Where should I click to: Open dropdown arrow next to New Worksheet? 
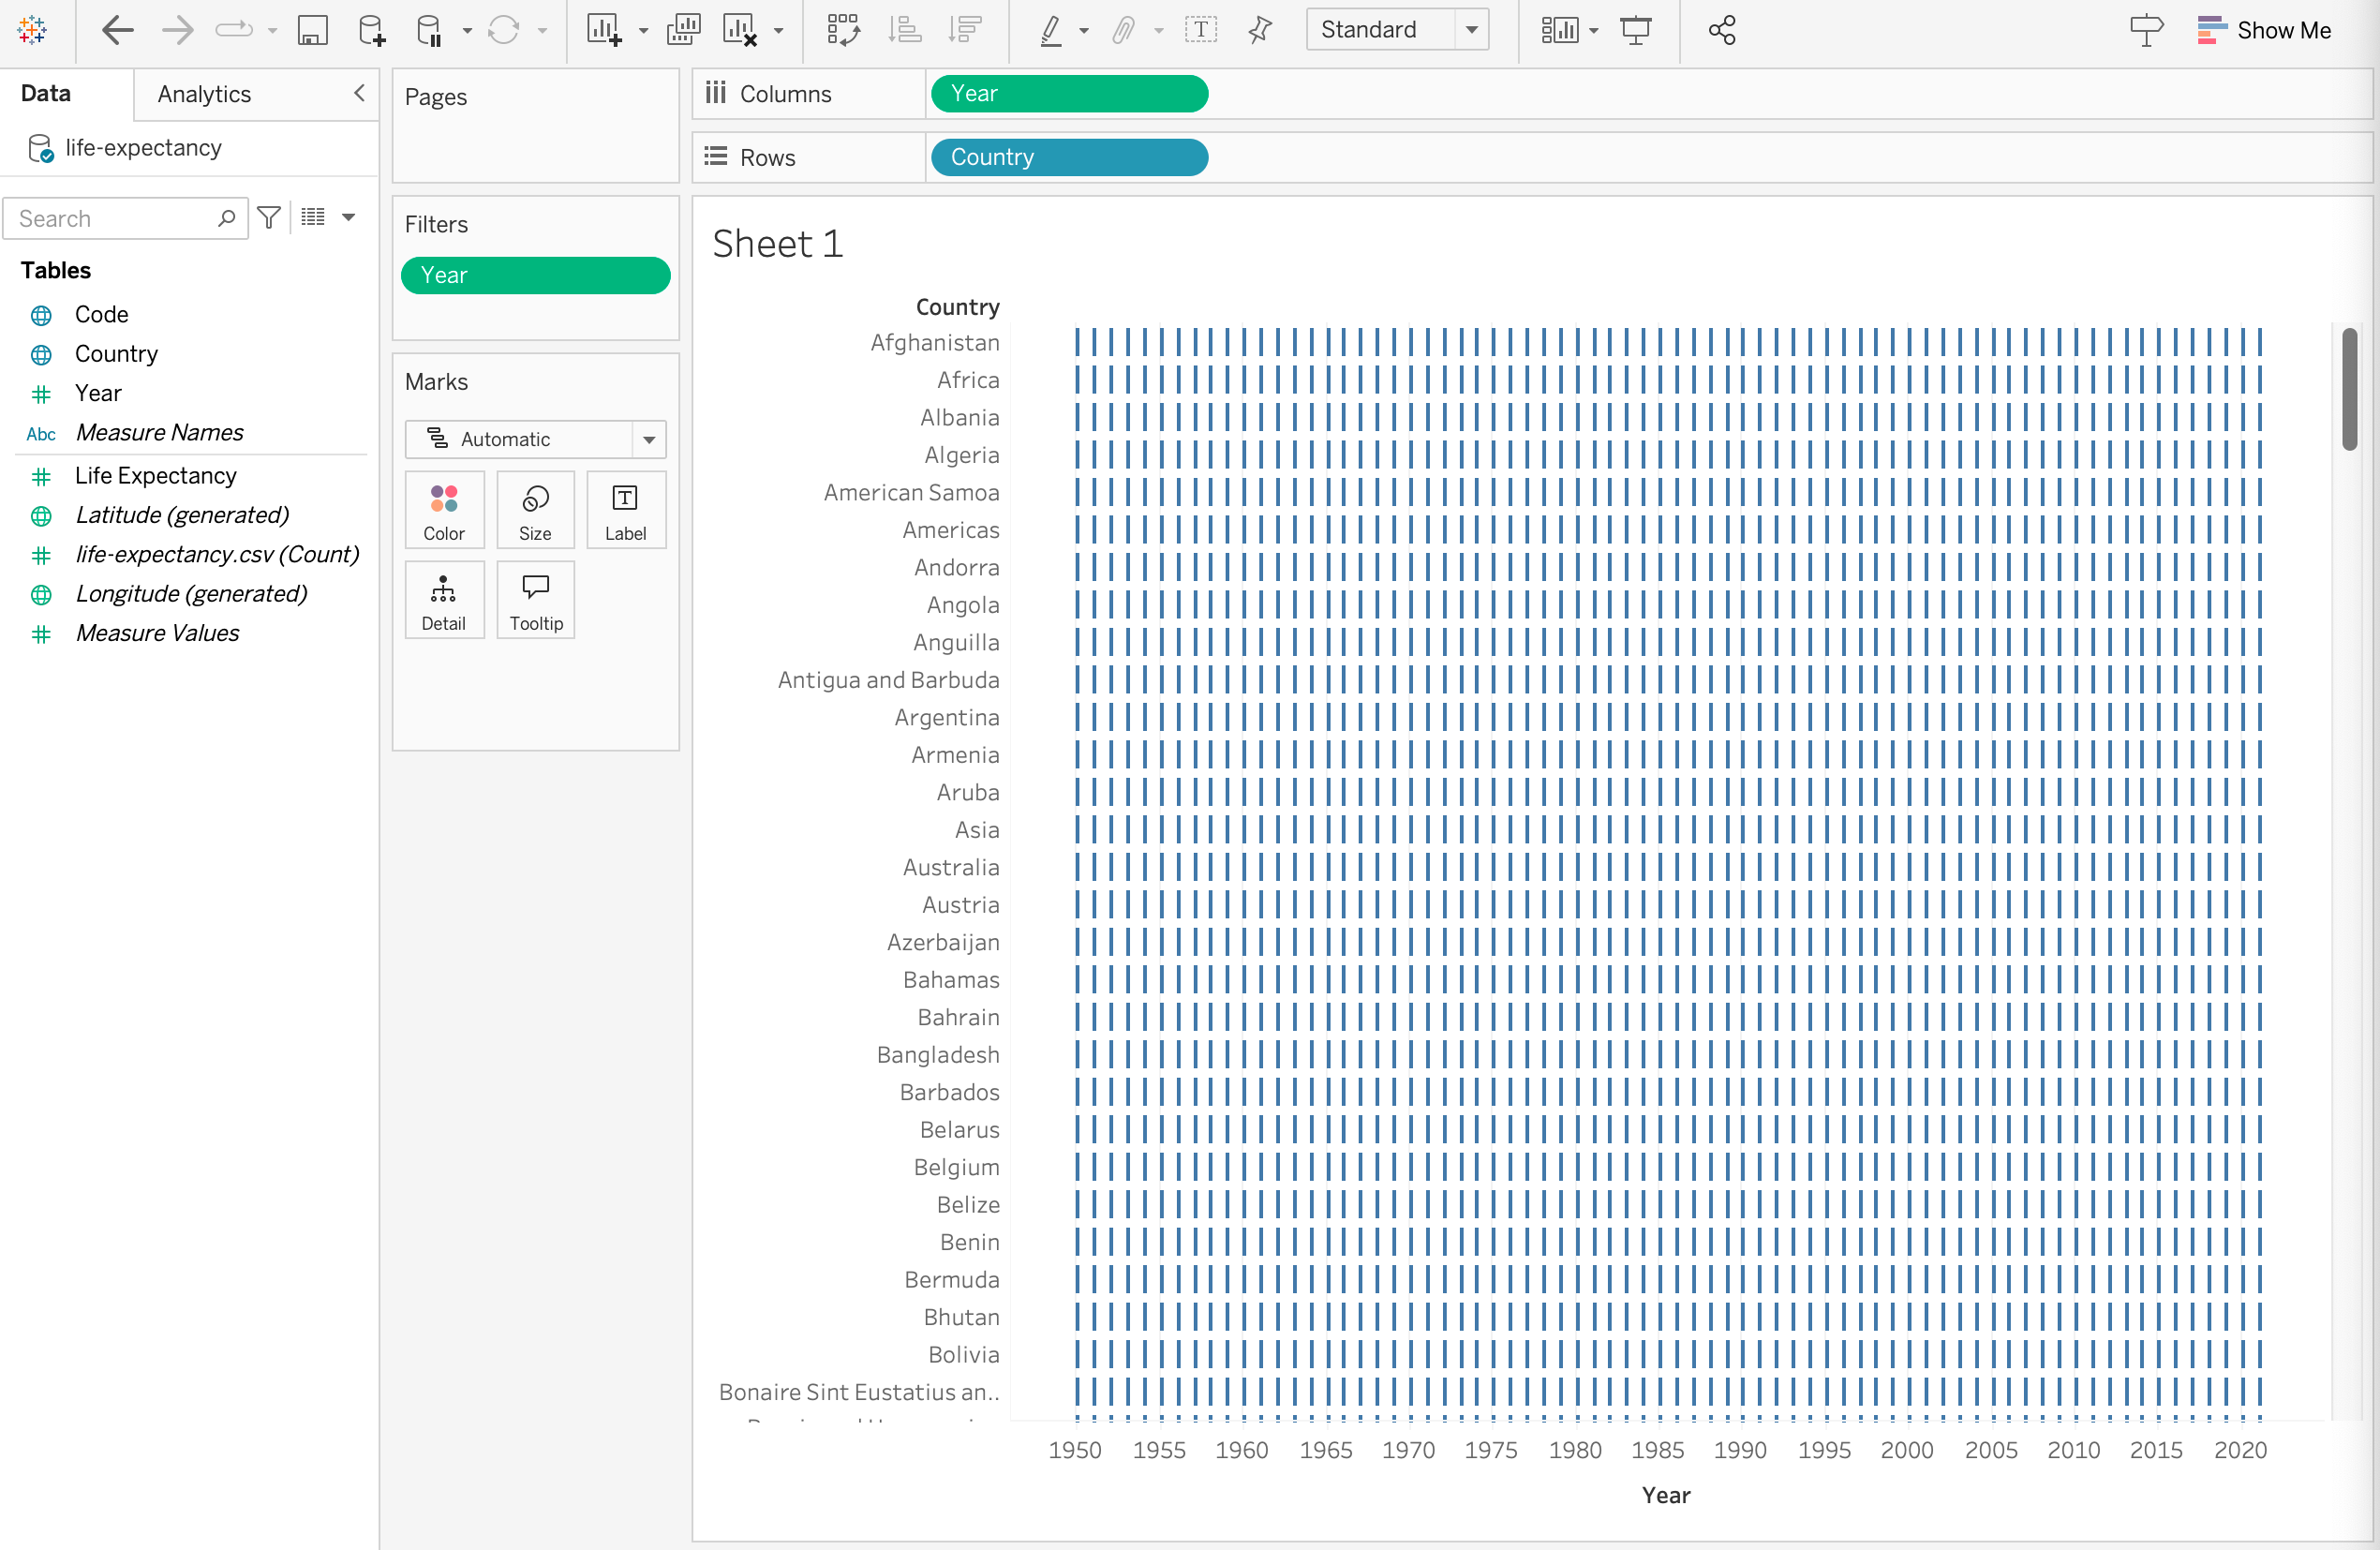[643, 31]
